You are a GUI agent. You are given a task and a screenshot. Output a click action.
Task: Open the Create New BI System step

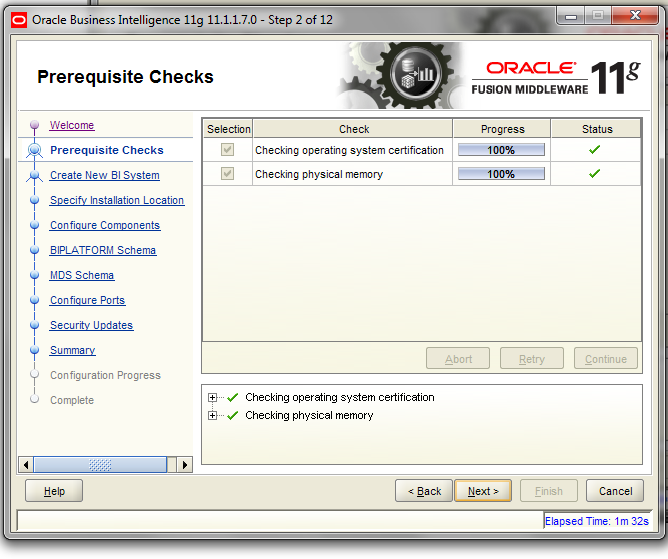(105, 175)
